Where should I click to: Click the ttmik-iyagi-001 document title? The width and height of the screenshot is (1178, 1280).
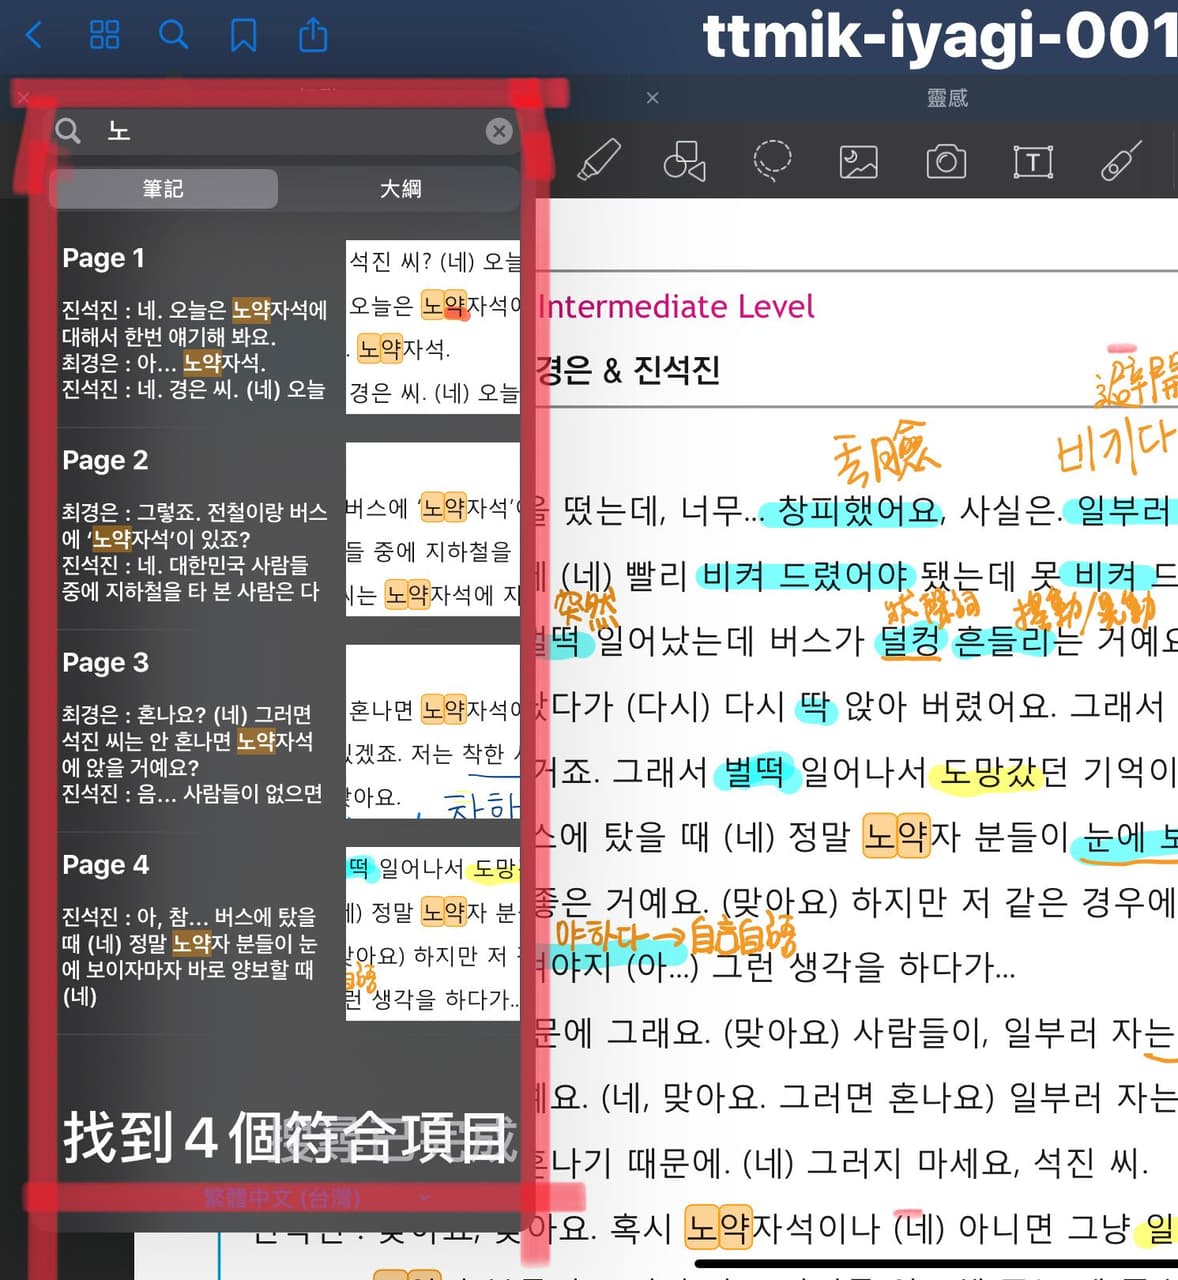click(x=940, y=36)
